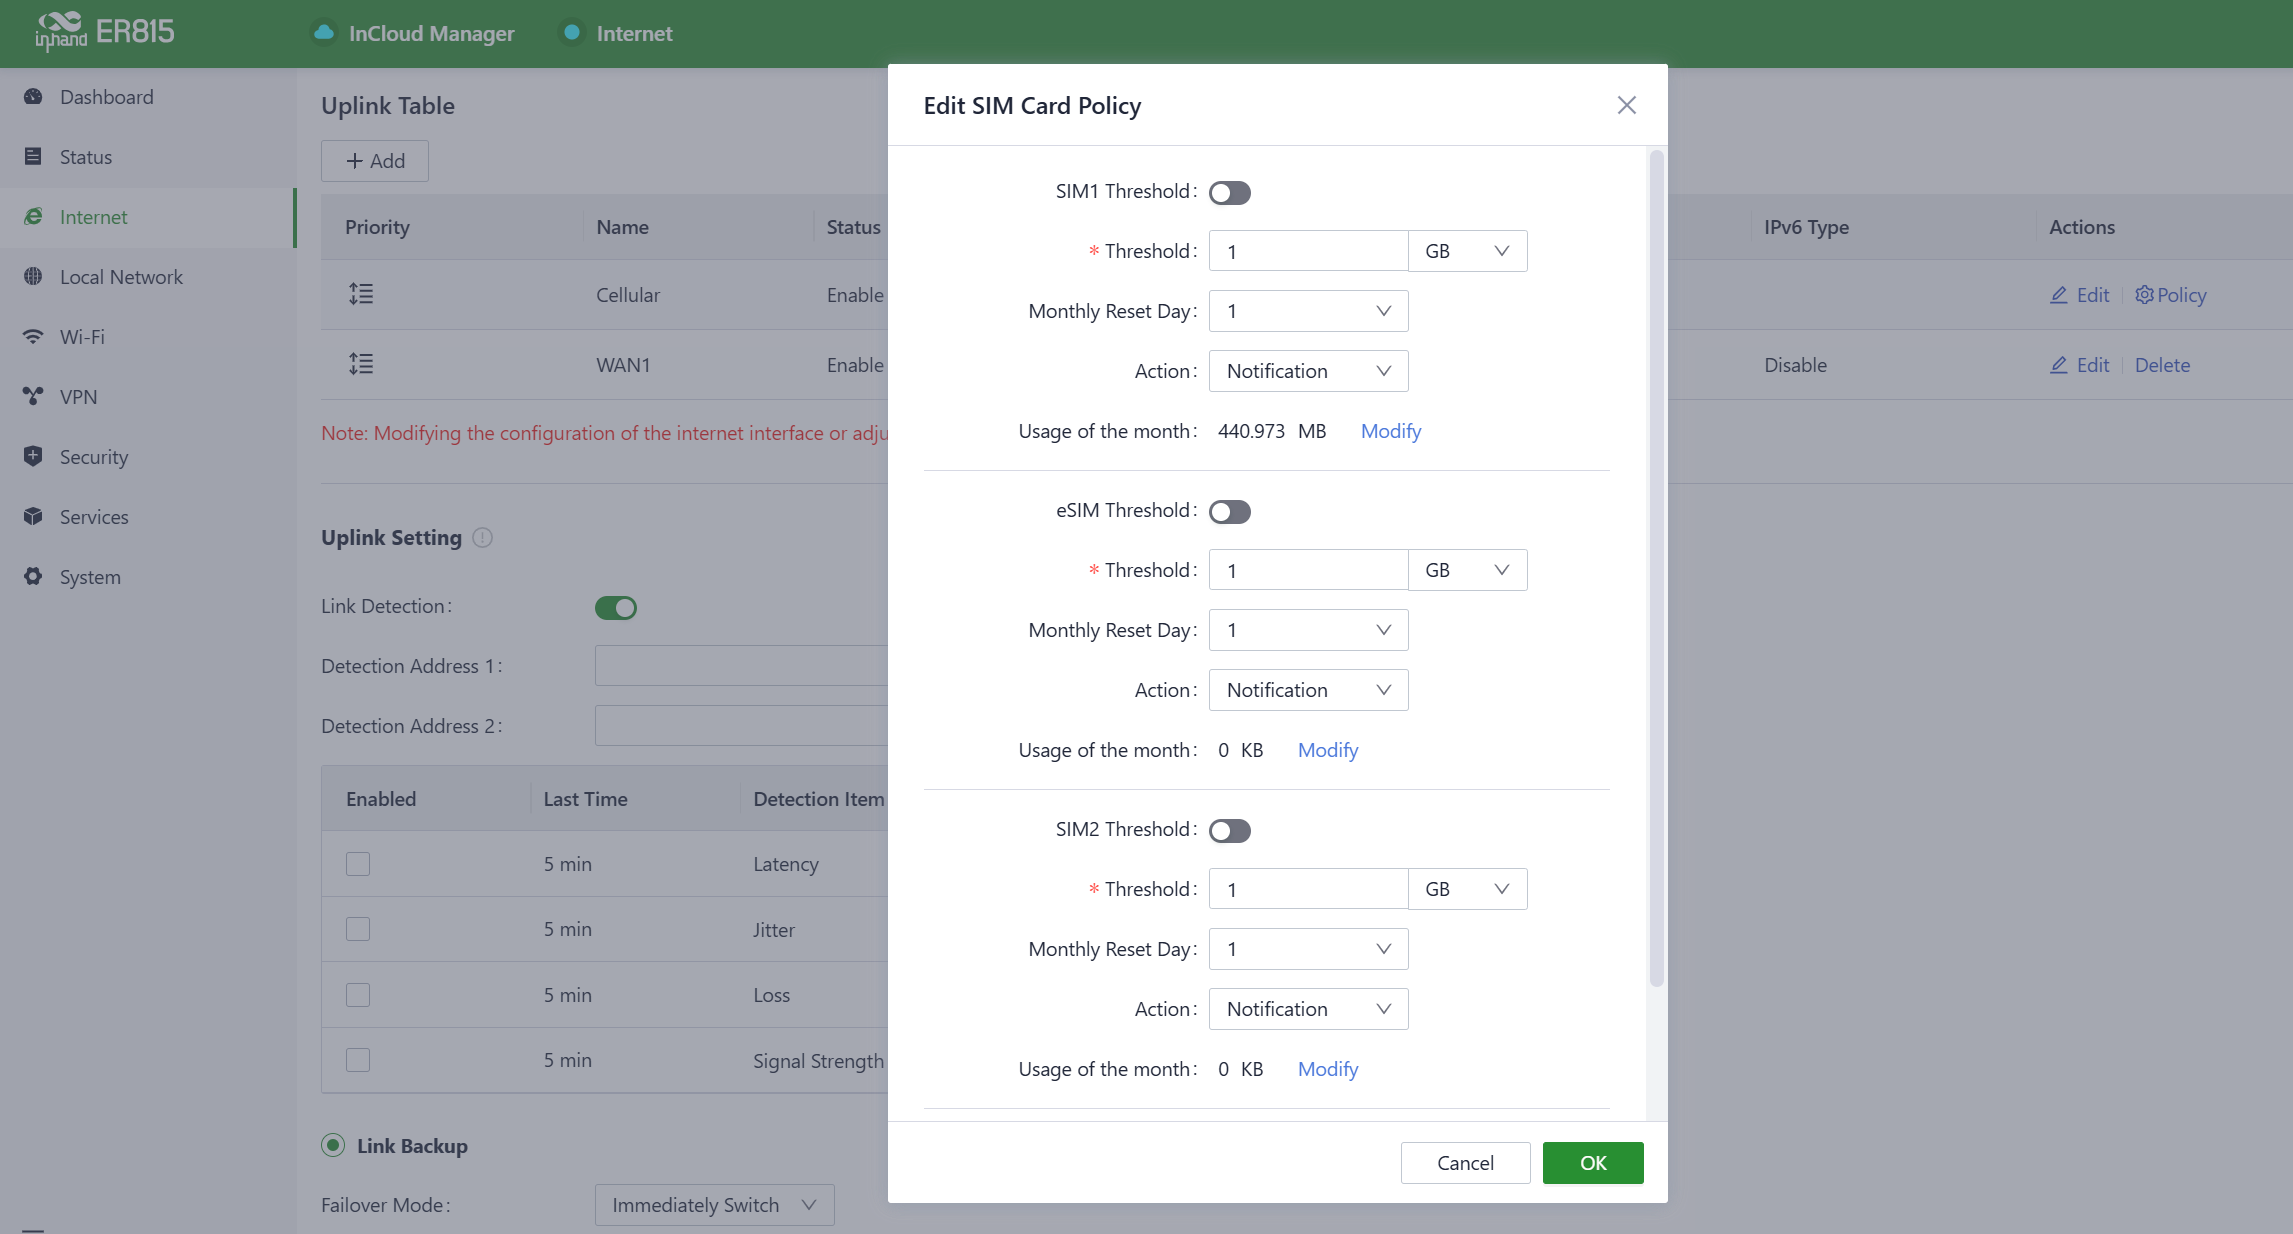The image size is (2293, 1234).
Task: Click the dialog's vertical scrollbar
Action: (1656, 568)
